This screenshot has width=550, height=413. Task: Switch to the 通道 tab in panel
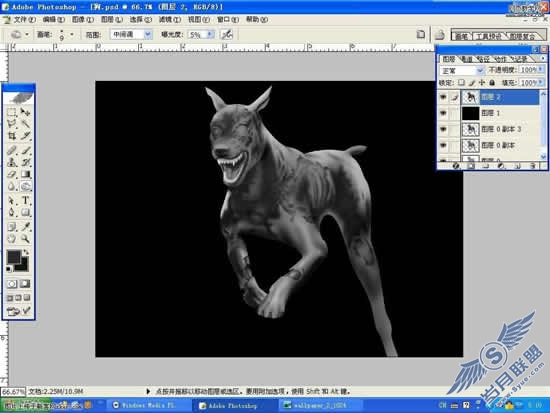coord(467,59)
